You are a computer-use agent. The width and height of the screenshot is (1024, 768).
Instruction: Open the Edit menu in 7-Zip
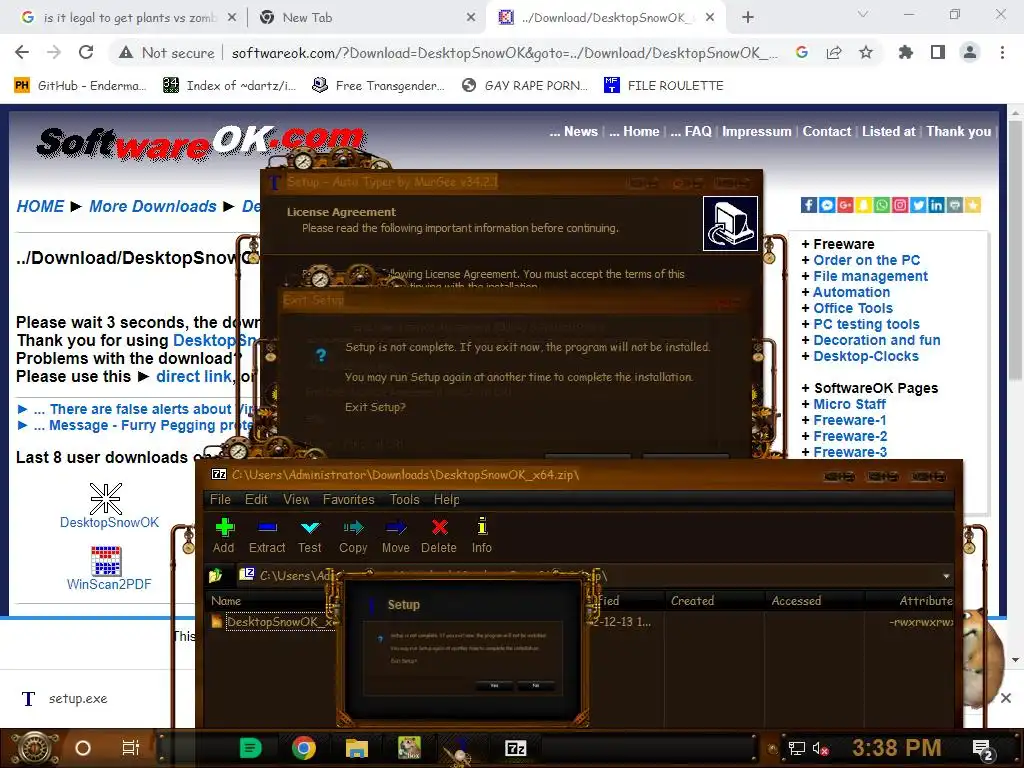[x=256, y=499]
